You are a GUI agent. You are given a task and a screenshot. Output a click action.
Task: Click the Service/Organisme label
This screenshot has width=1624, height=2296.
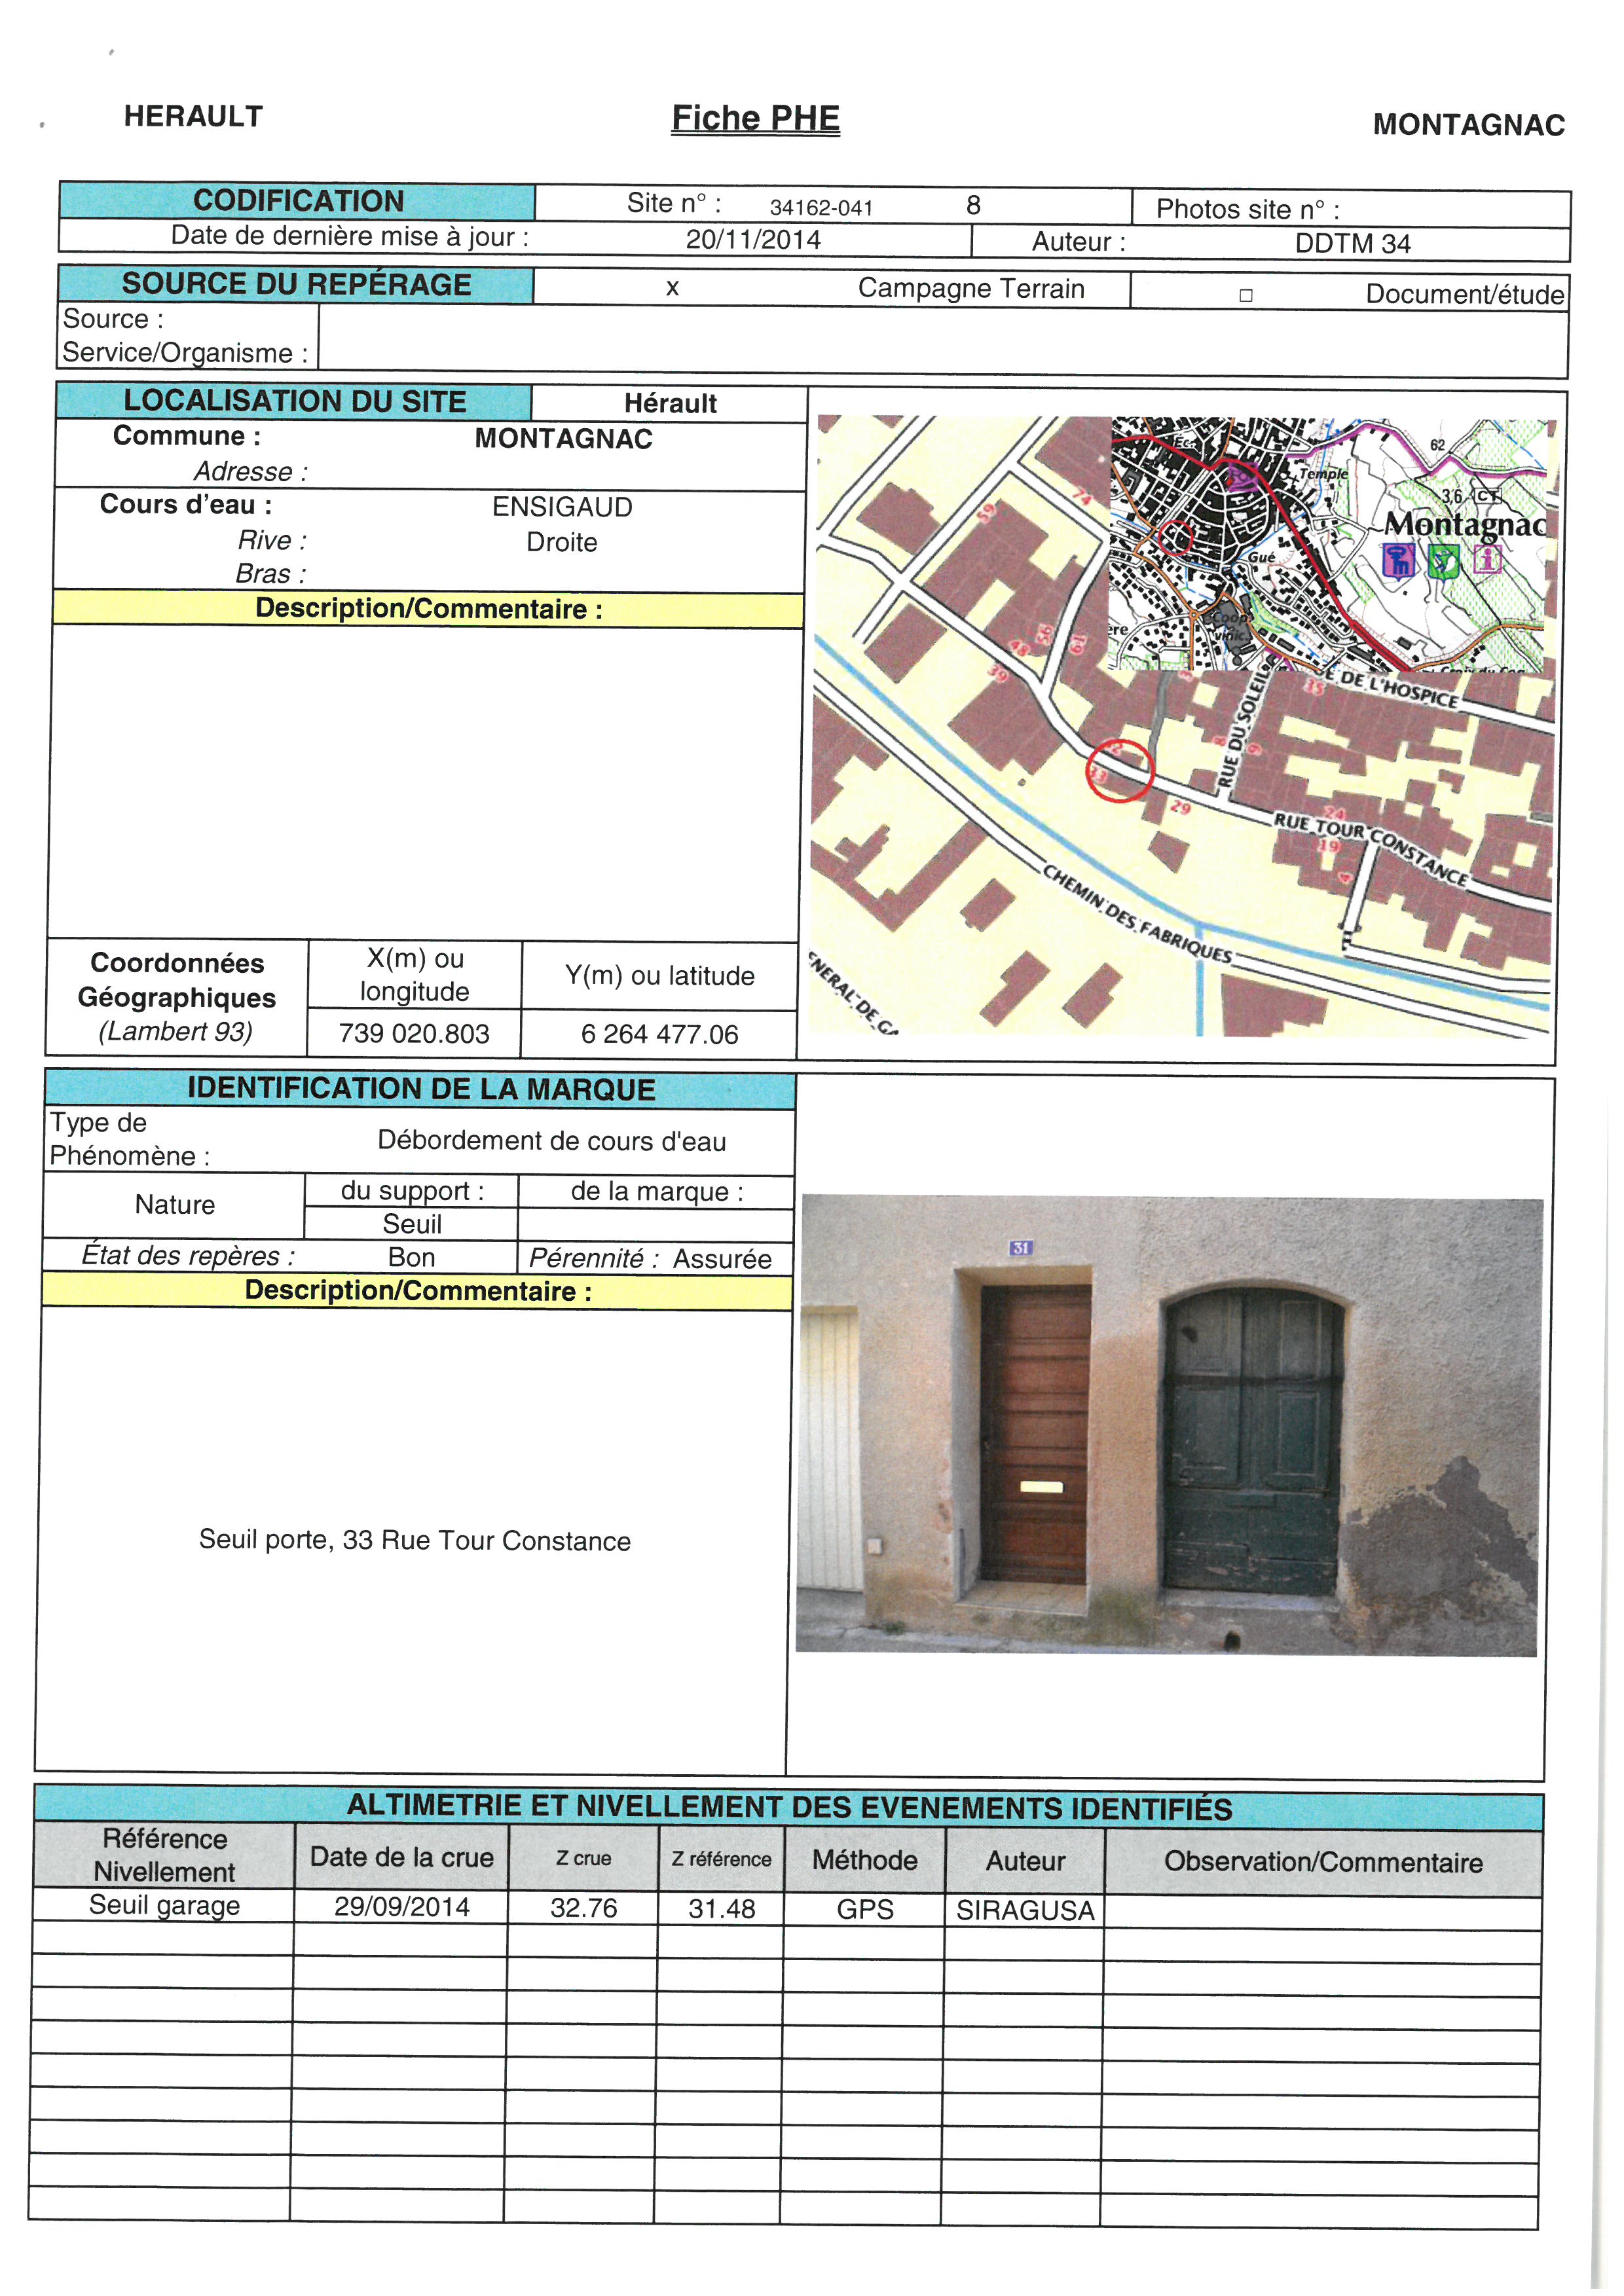coord(185,353)
